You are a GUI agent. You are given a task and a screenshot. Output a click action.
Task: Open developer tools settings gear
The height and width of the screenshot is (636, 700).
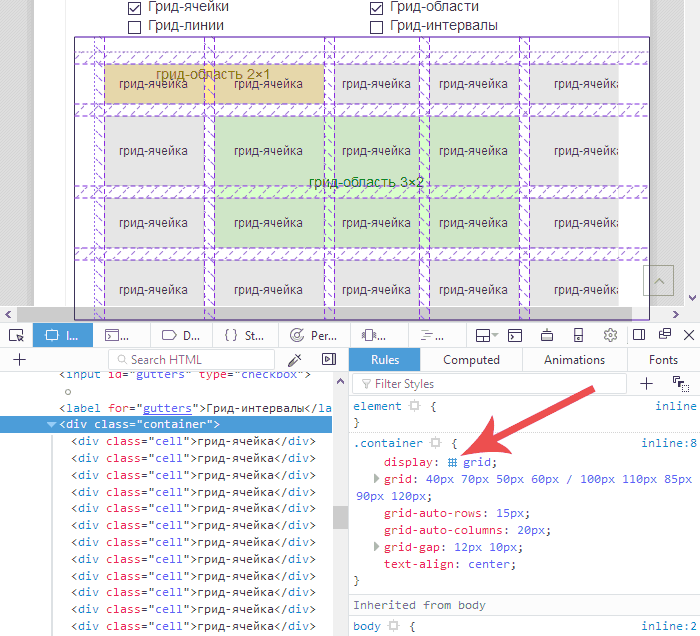610,335
